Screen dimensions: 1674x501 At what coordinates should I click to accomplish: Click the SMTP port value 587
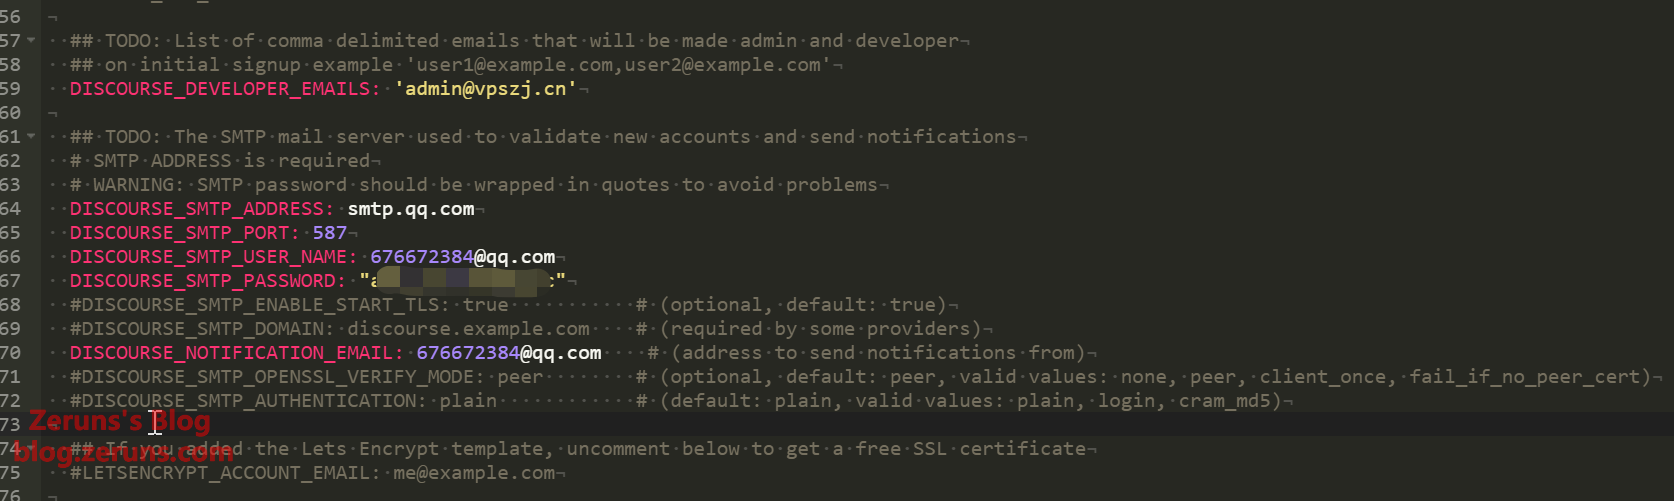(330, 233)
